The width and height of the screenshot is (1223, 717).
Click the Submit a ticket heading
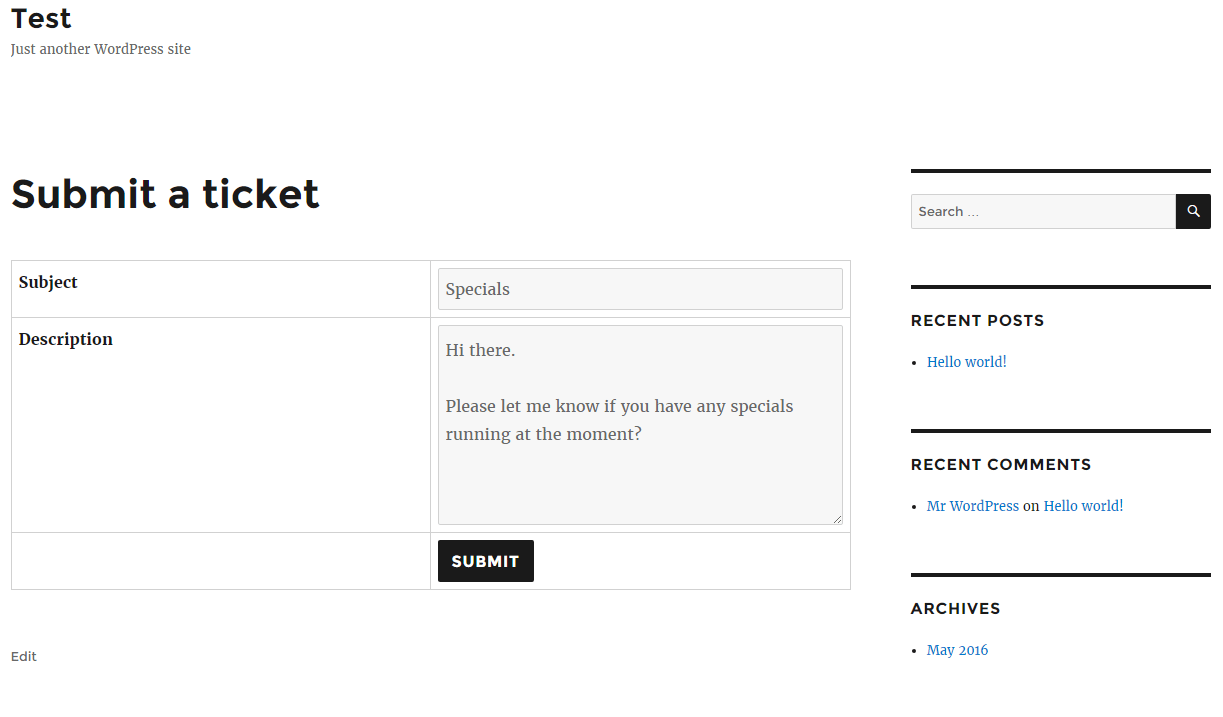pyautogui.click(x=165, y=194)
